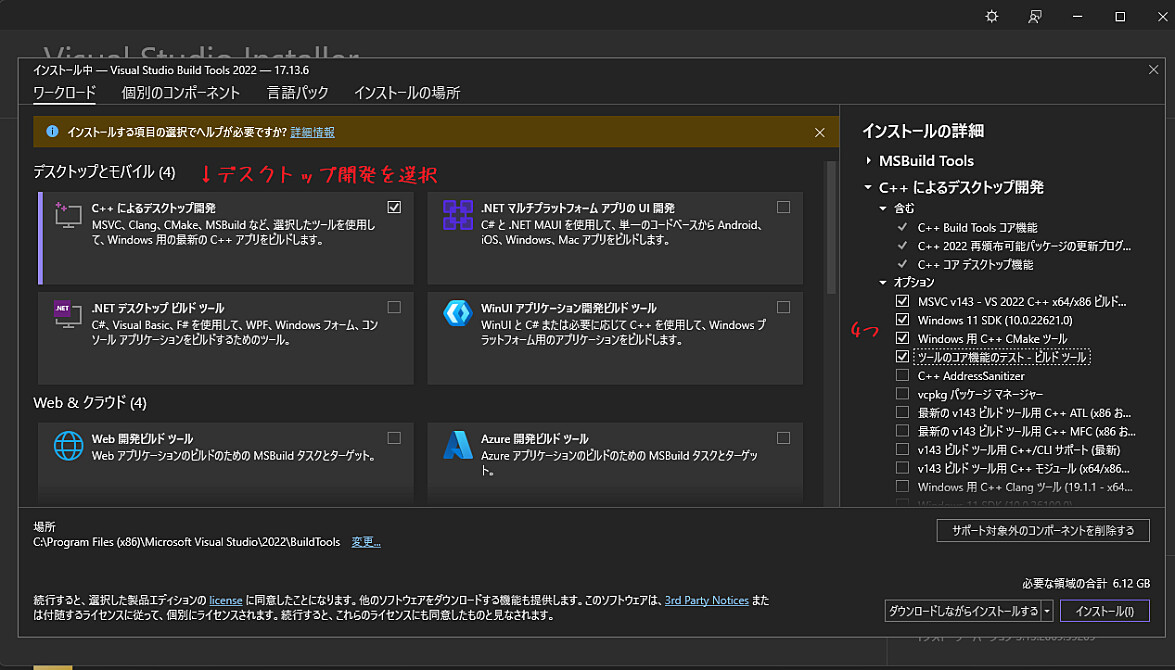Click the C++ 2022 再頒布可能パッケージ included item
1175x670 pixels.
click(1024, 246)
